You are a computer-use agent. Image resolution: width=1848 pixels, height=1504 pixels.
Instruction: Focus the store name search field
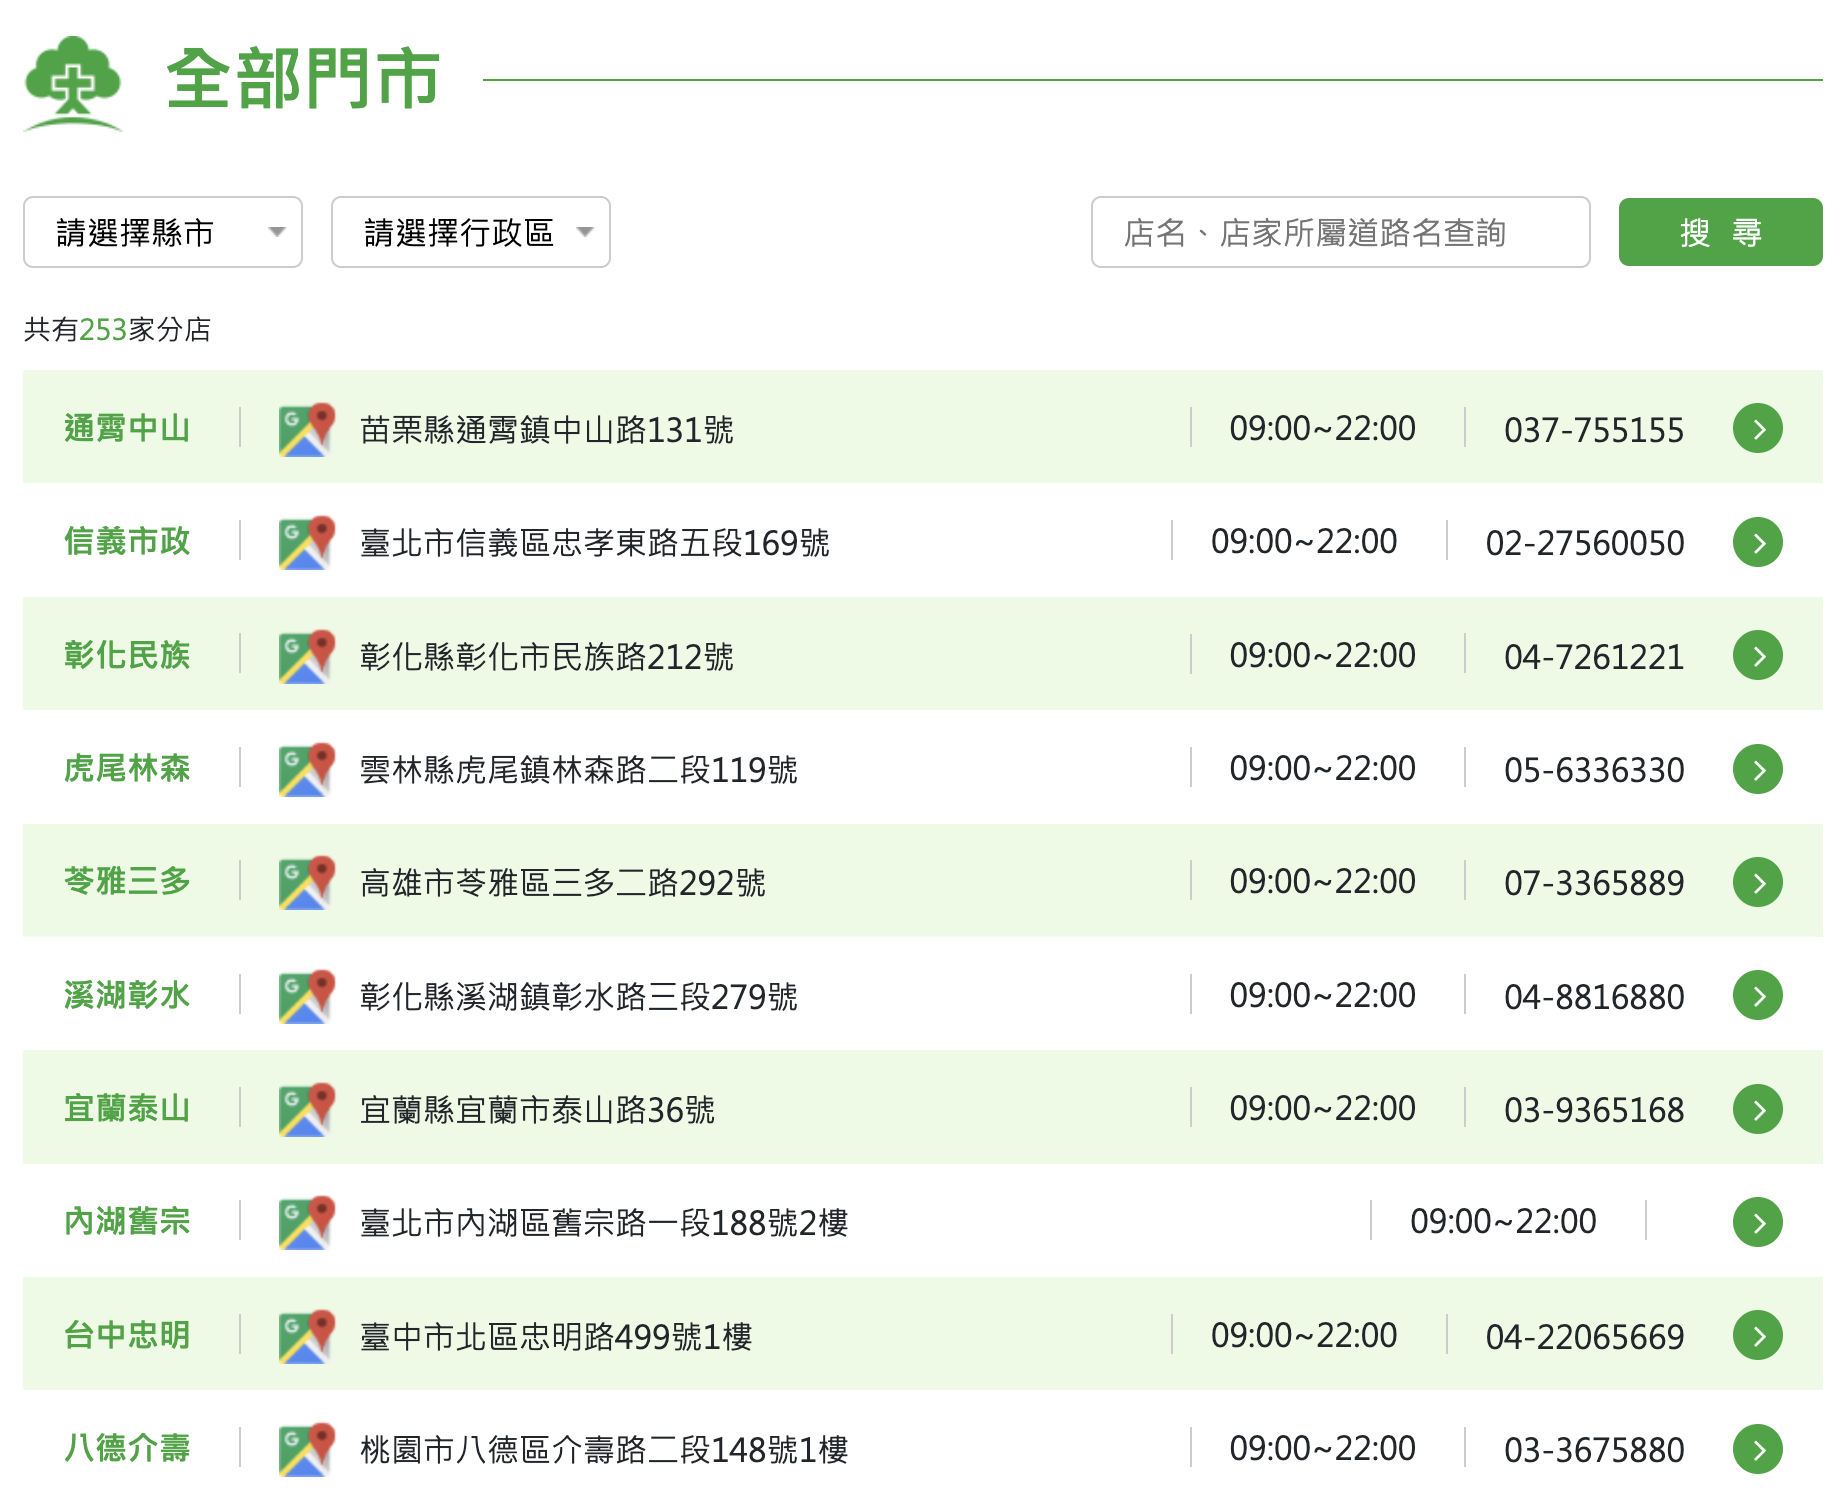(x=1339, y=232)
